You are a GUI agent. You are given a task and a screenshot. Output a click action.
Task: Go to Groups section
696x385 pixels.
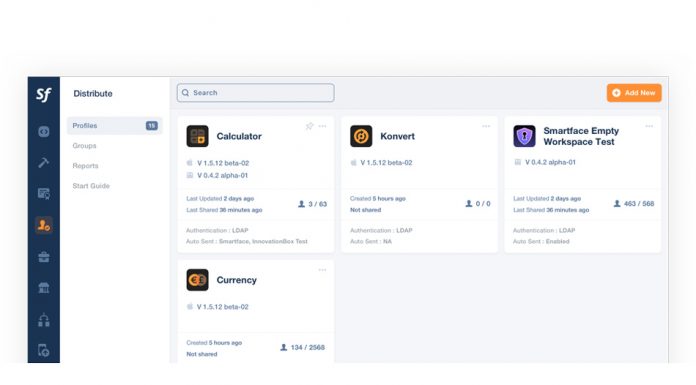tap(84, 146)
